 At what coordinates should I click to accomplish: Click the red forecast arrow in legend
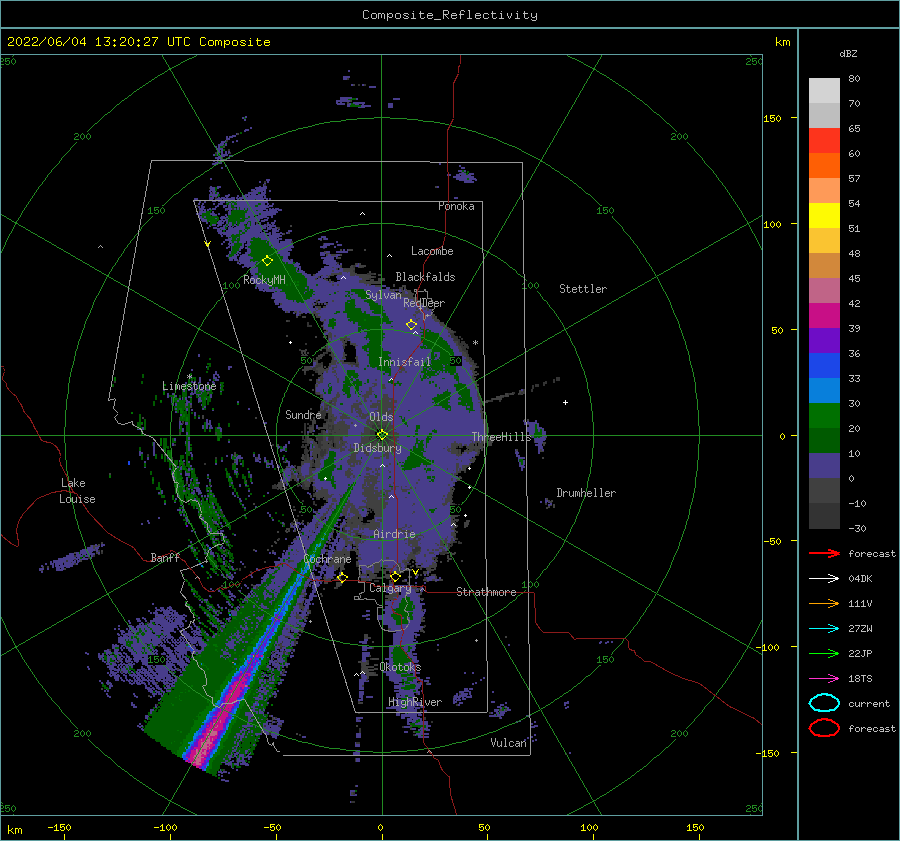pyautogui.click(x=824, y=553)
